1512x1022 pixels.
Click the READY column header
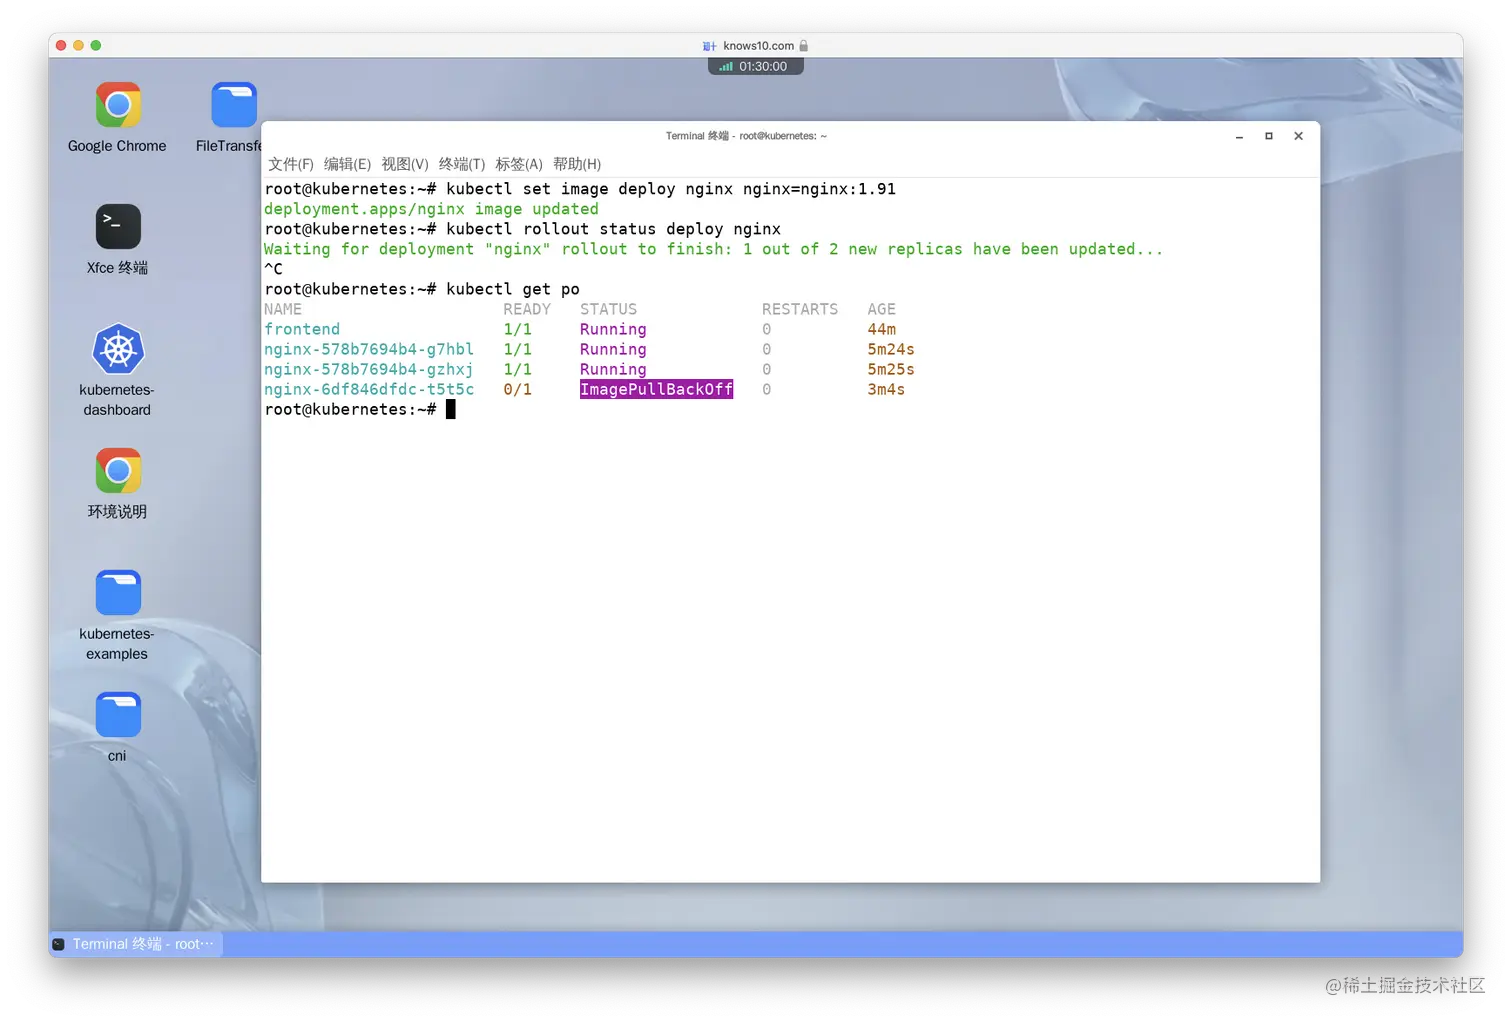[527, 309]
